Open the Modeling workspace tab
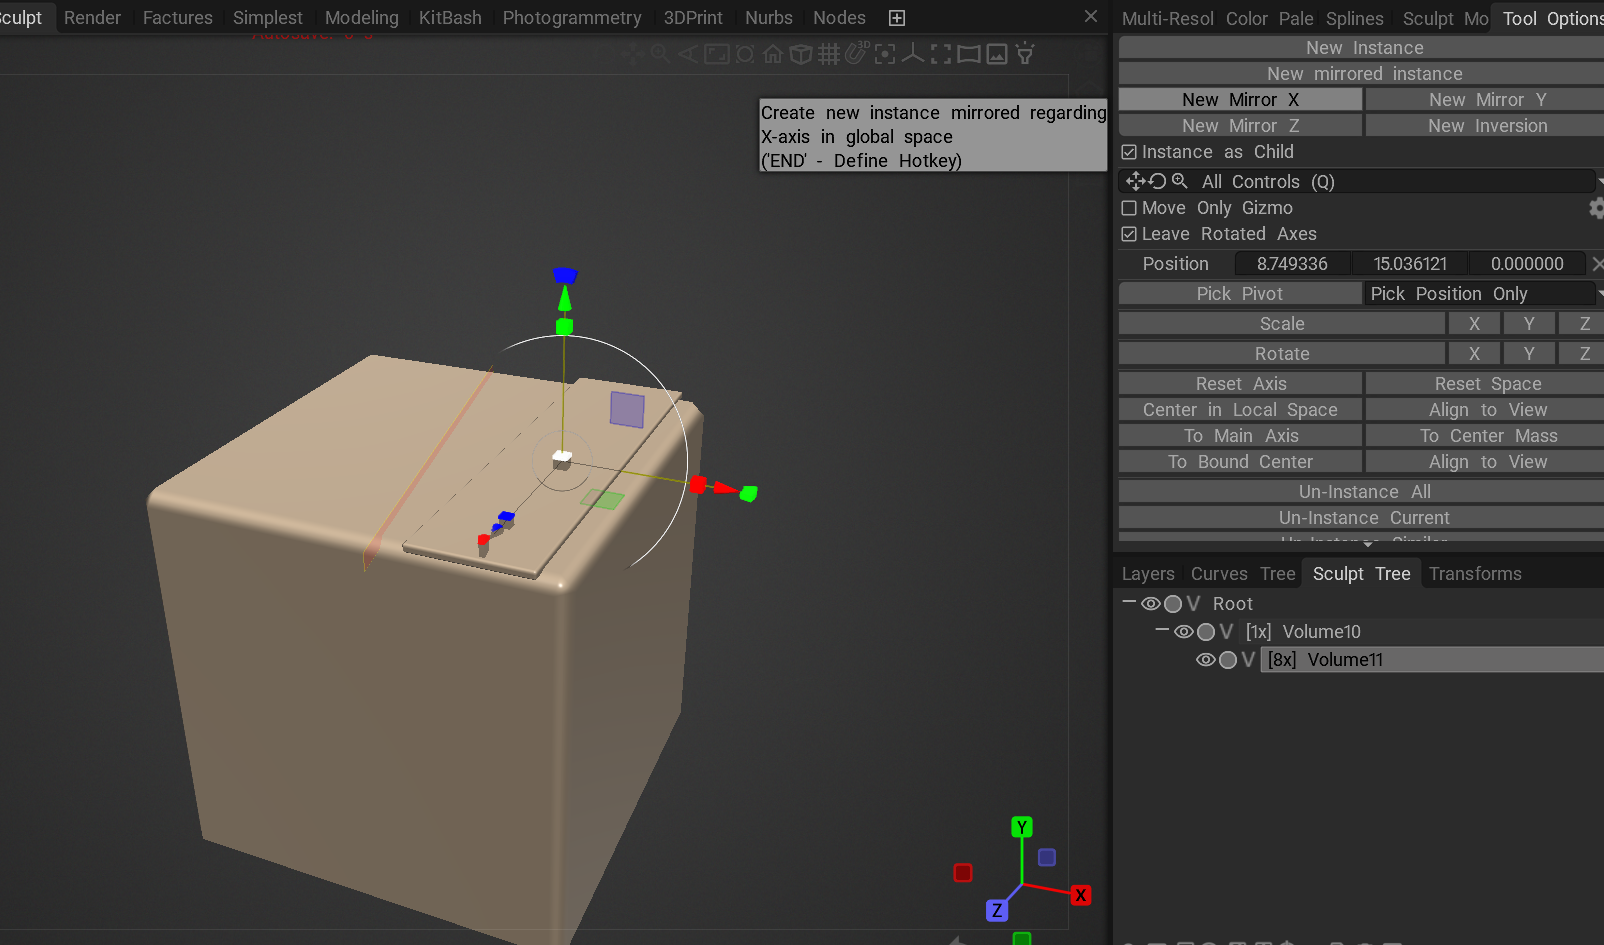The image size is (1604, 945). [x=361, y=18]
